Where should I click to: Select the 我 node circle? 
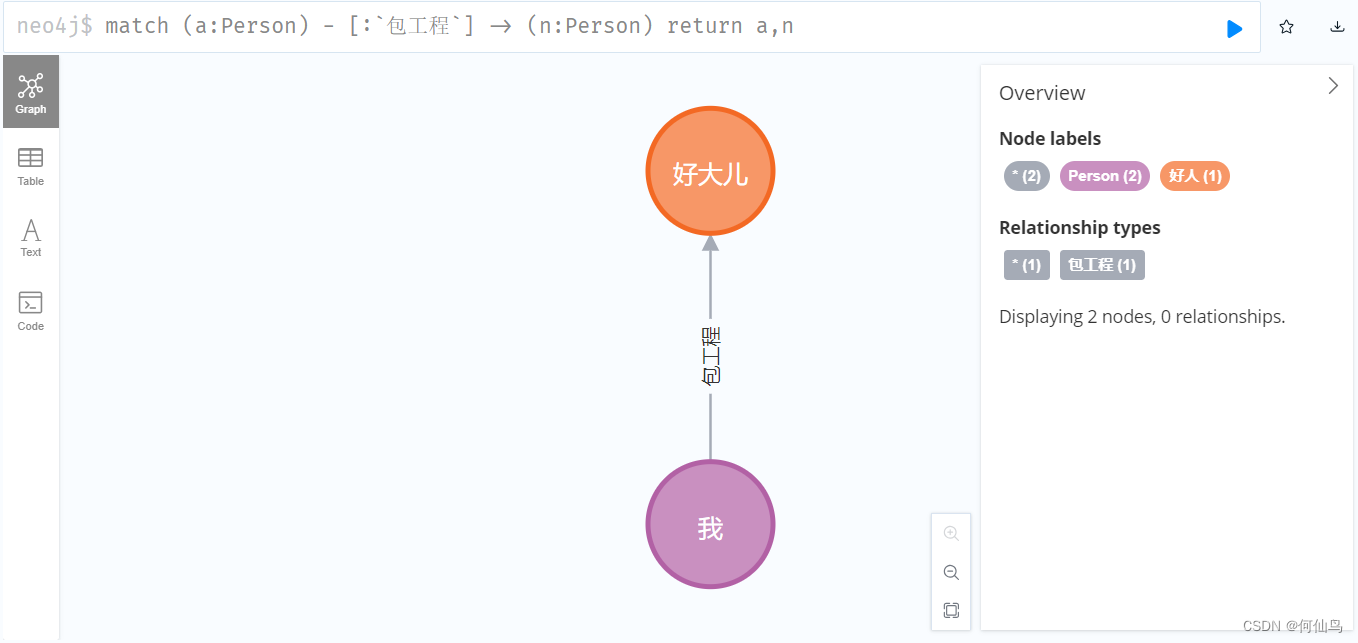(x=710, y=524)
